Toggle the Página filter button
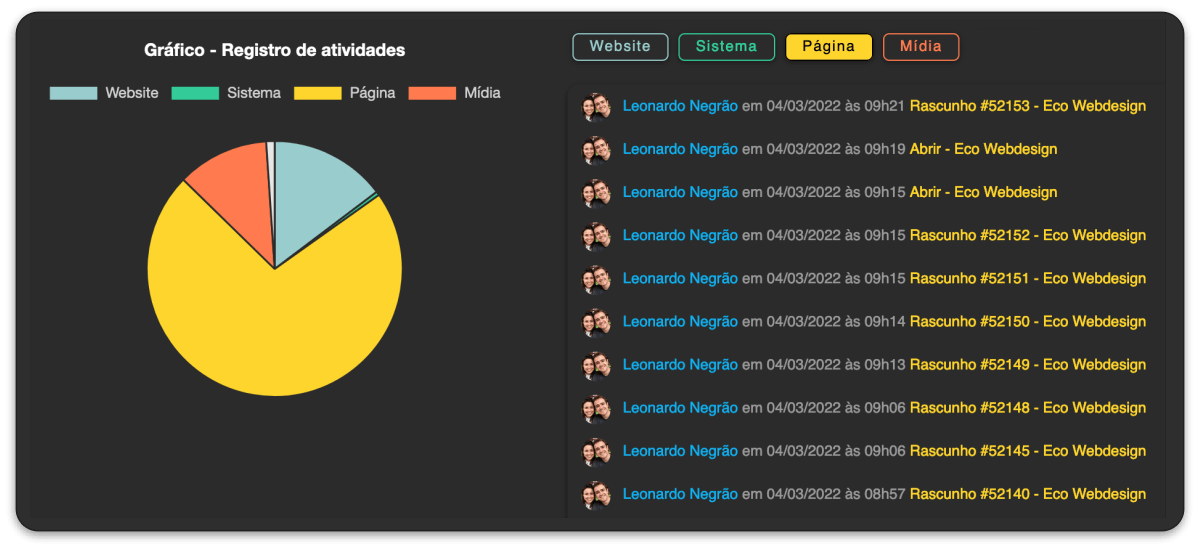Image resolution: width=1200 pixels, height=551 pixels. [x=829, y=47]
